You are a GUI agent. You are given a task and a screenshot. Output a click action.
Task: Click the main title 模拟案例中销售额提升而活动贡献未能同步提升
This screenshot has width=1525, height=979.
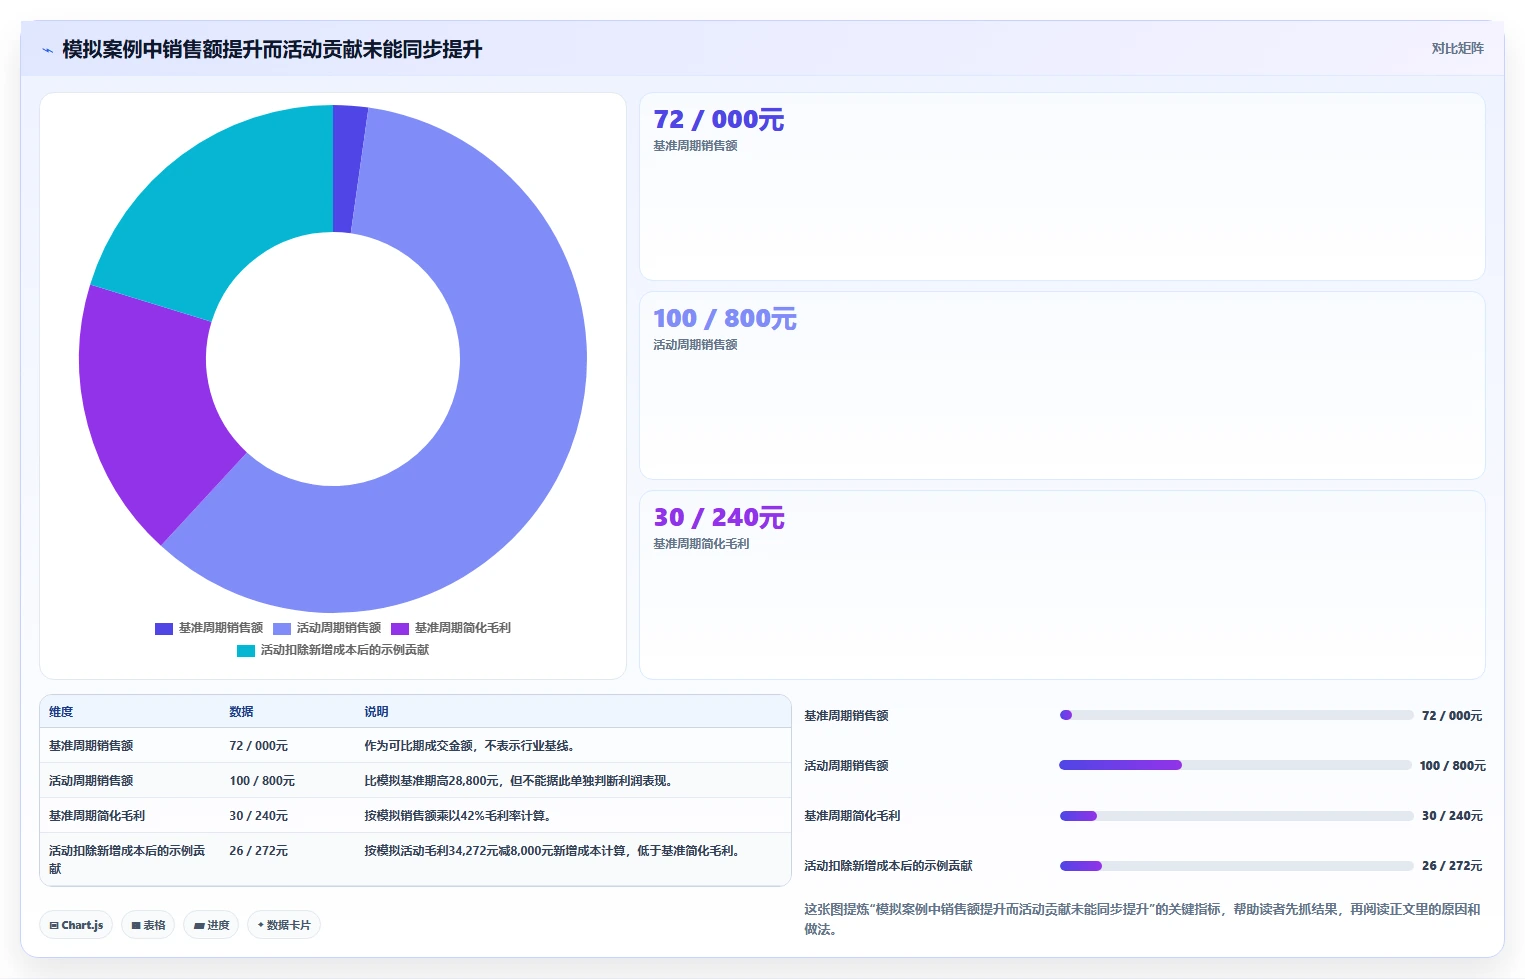click(272, 50)
